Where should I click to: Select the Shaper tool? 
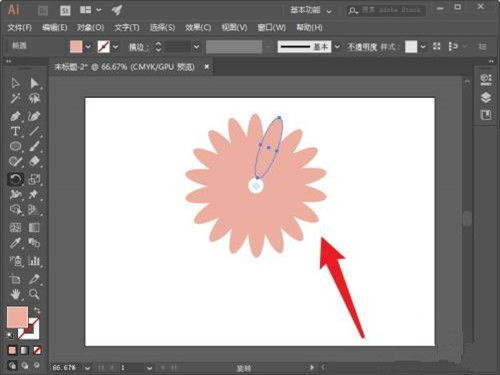coord(15,162)
